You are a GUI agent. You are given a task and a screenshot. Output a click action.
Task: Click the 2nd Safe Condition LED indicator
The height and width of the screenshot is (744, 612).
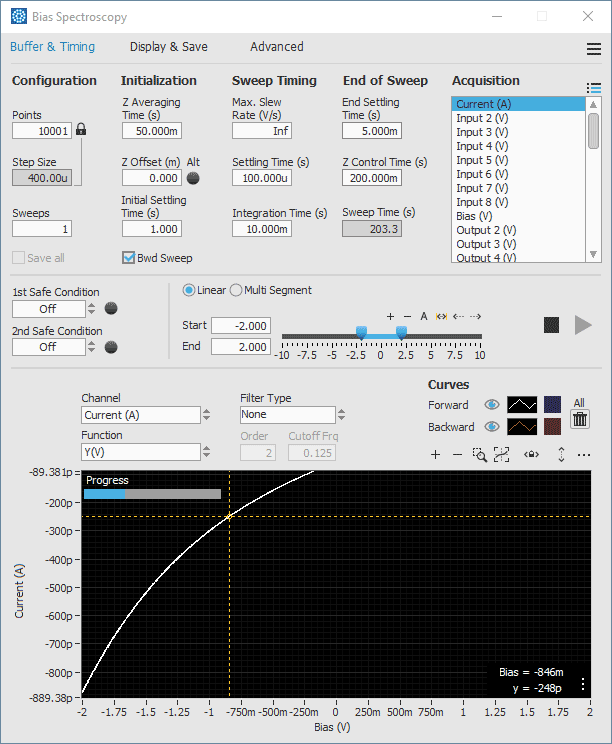(111, 347)
